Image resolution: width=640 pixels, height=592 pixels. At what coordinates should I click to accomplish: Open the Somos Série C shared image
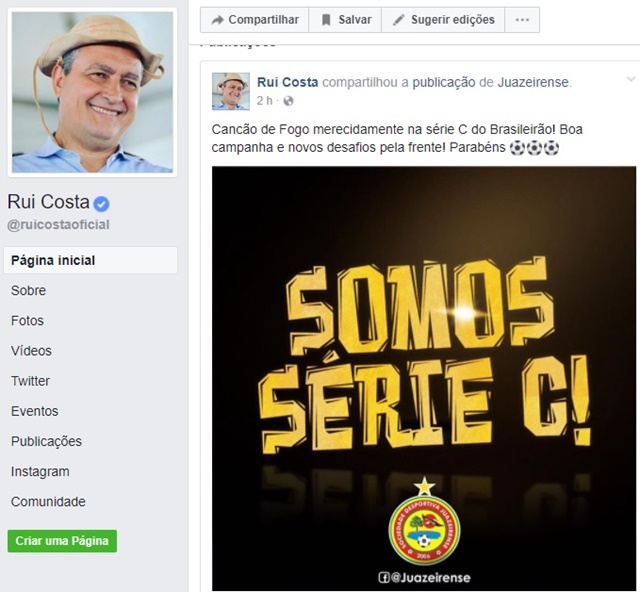424,378
